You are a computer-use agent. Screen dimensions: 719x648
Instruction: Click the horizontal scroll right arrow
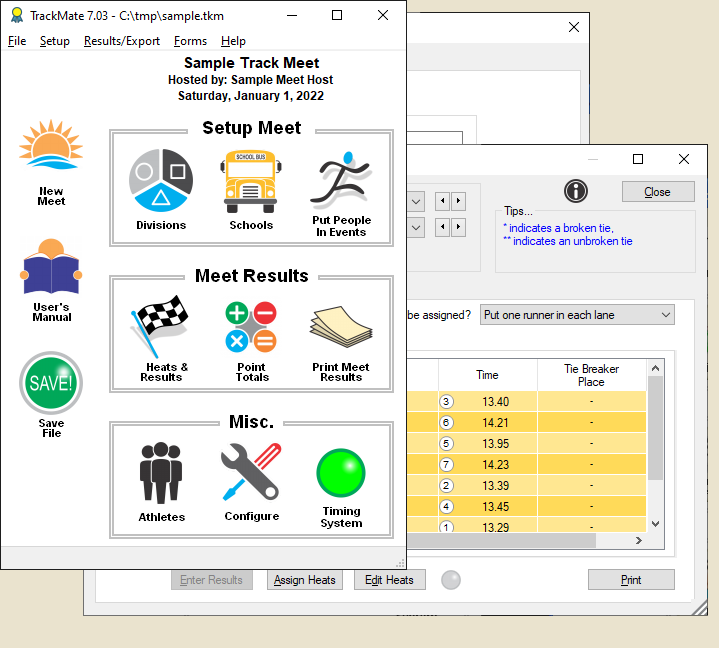[639, 541]
